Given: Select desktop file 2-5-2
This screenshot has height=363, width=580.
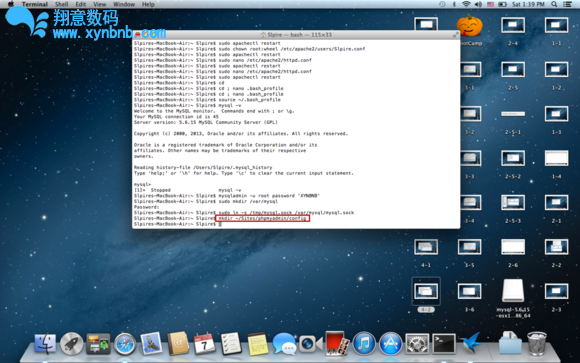Looking at the screenshot, I should [x=513, y=158].
